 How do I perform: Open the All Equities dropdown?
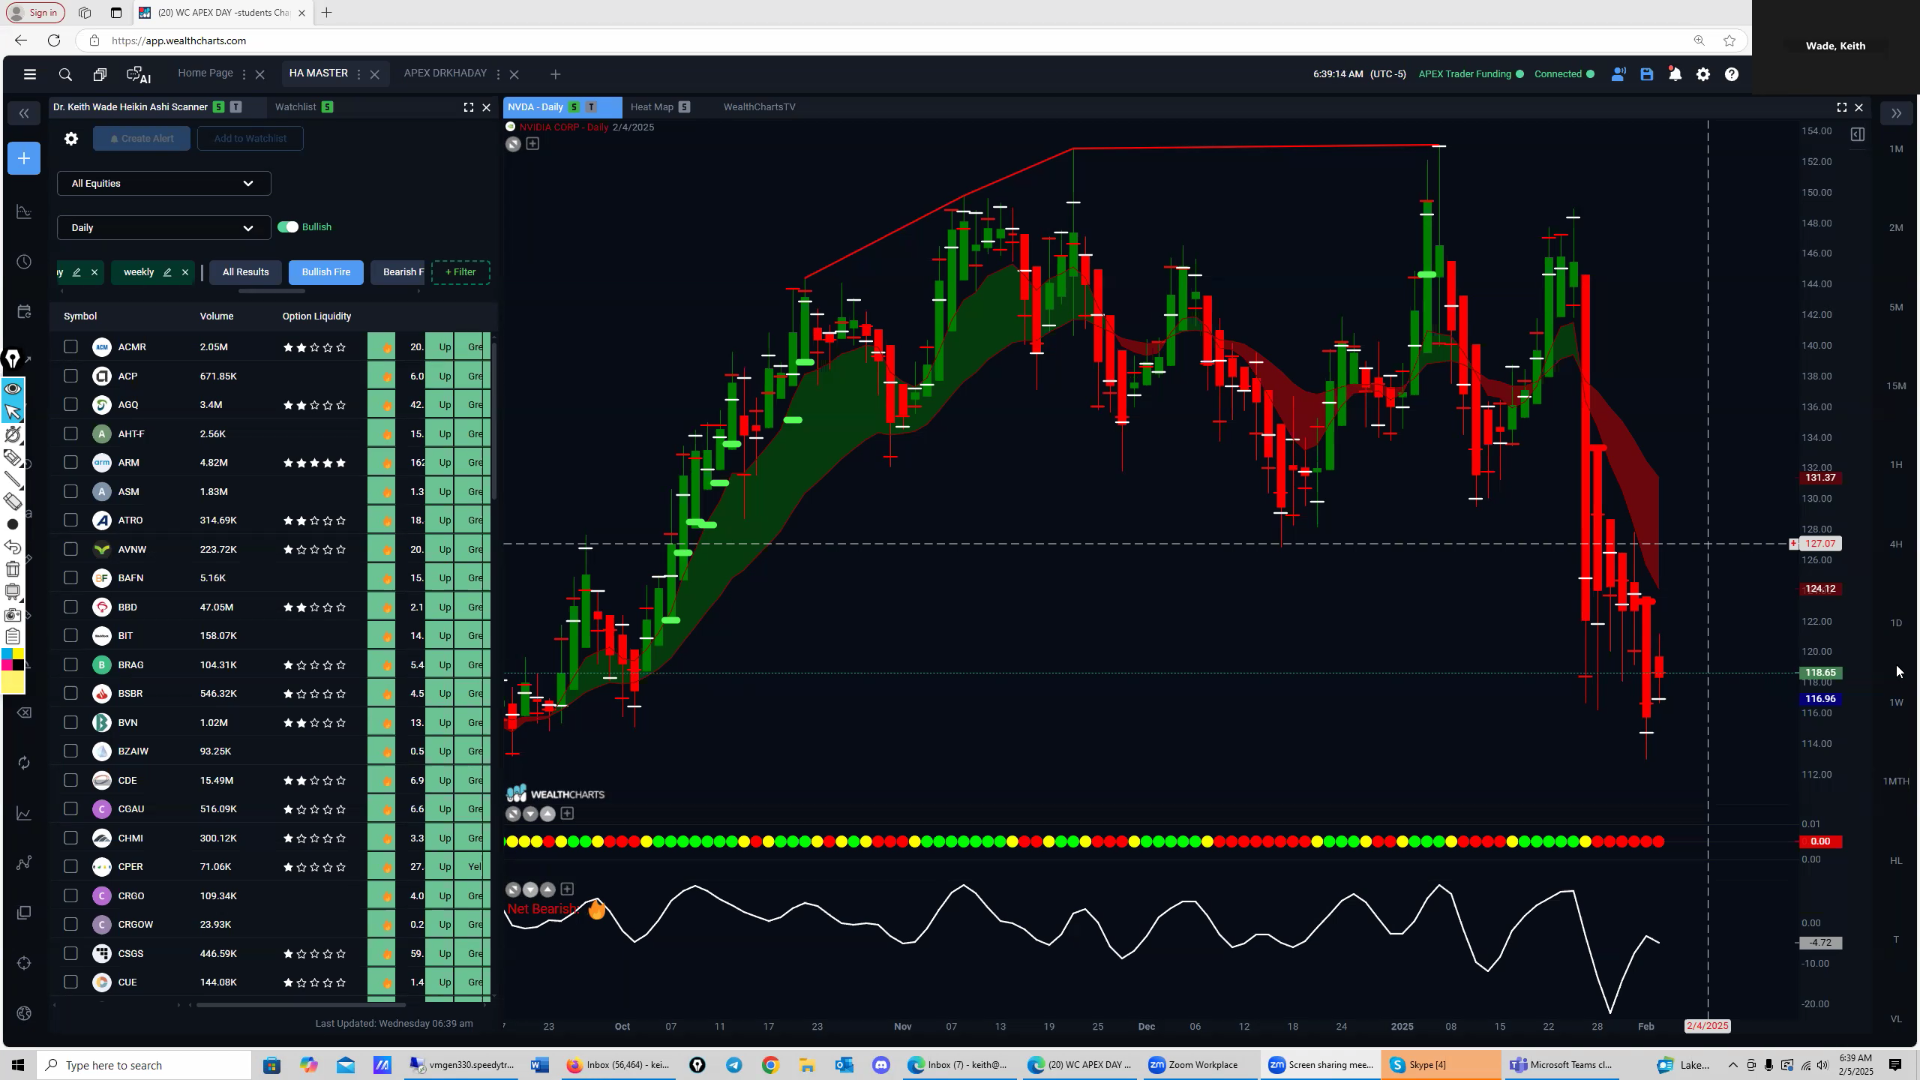click(164, 184)
